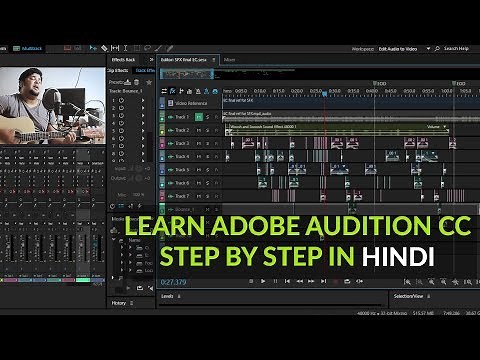Viewport: 480px width, 360px height.
Task: Select the Time Selection tool
Action: point(126,48)
